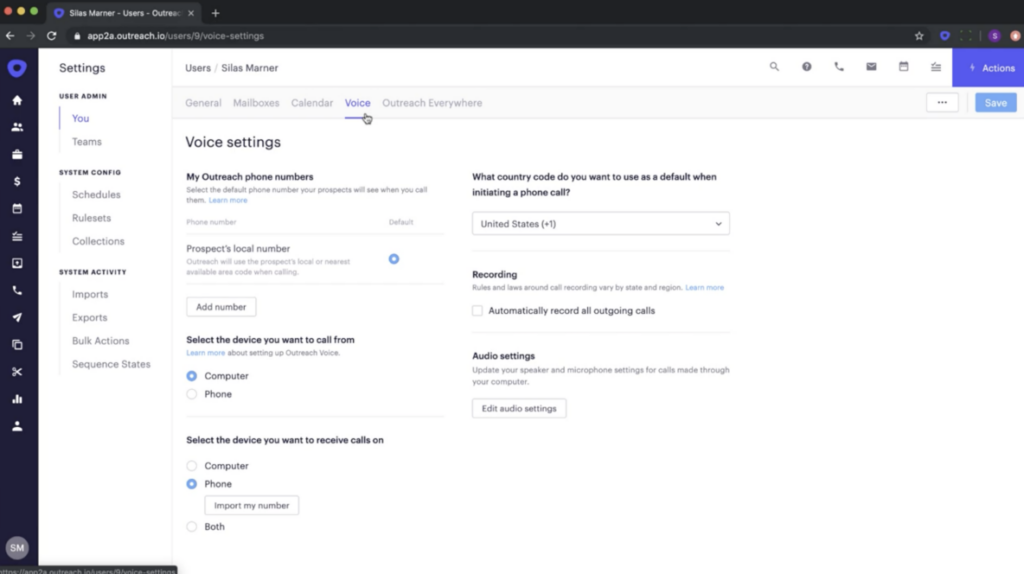Click Outreach browser extension icon
This screenshot has width=1024, height=574.
(x=944, y=36)
